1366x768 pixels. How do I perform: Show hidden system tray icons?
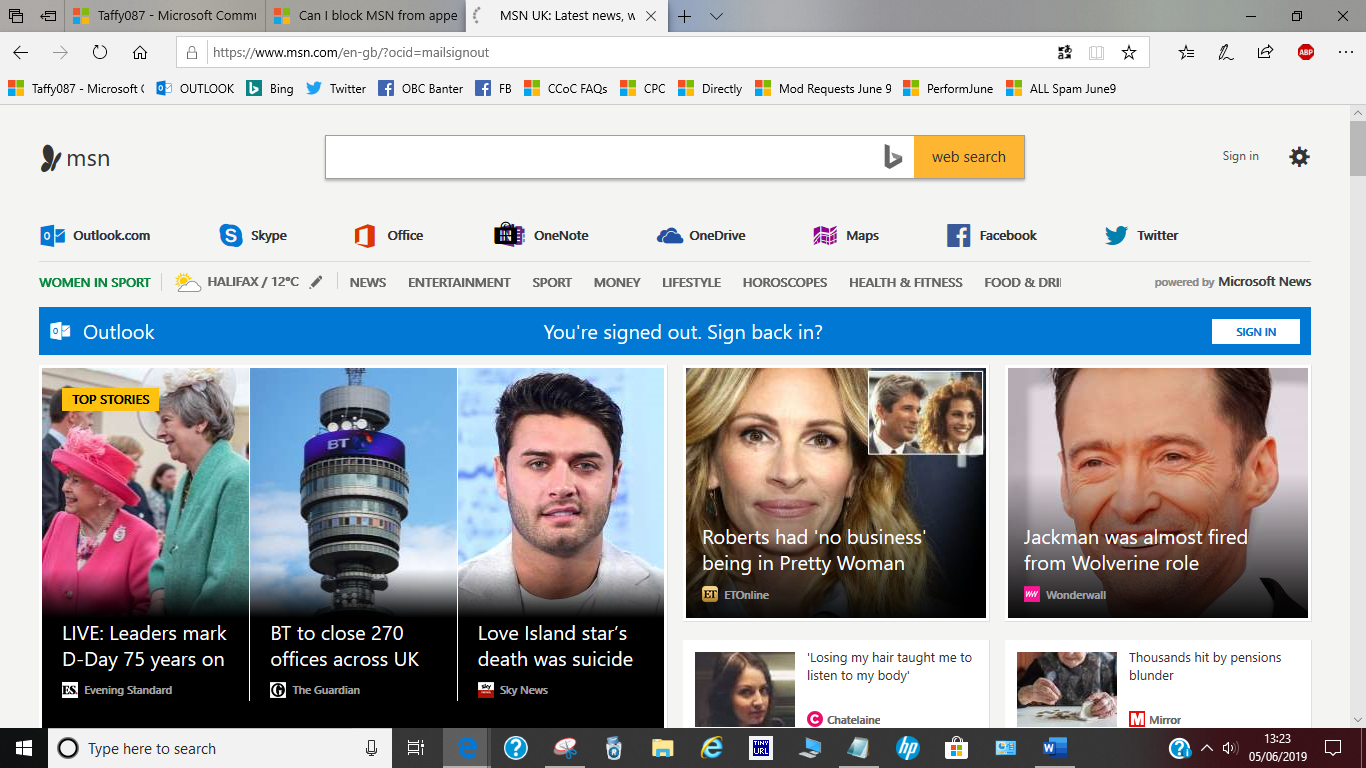pyautogui.click(x=1207, y=748)
